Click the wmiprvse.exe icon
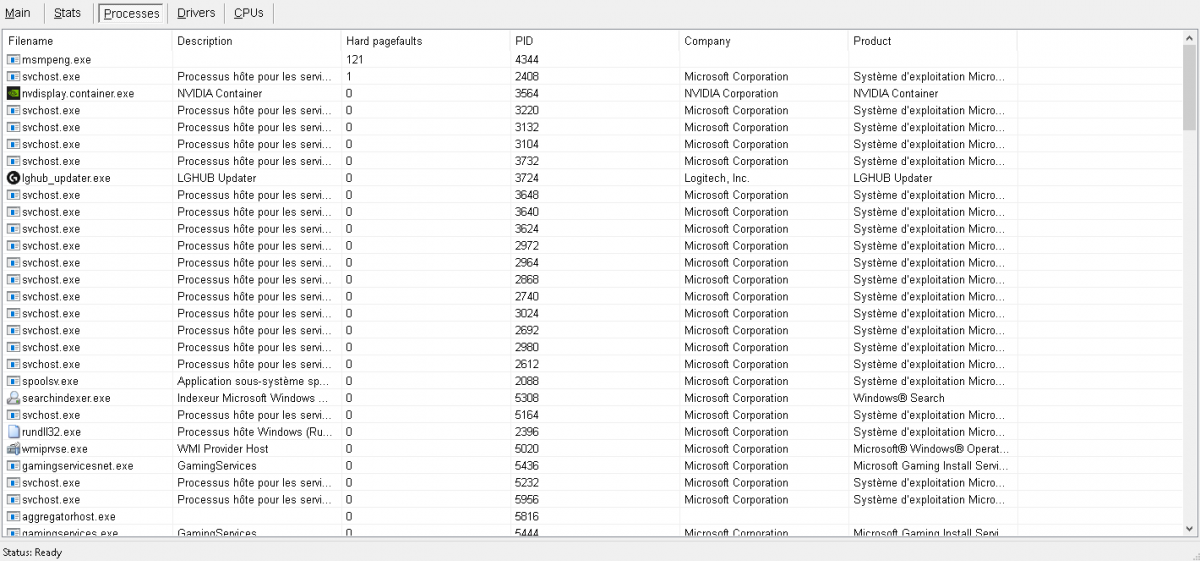This screenshot has height=561, width=1200. click(x=13, y=449)
